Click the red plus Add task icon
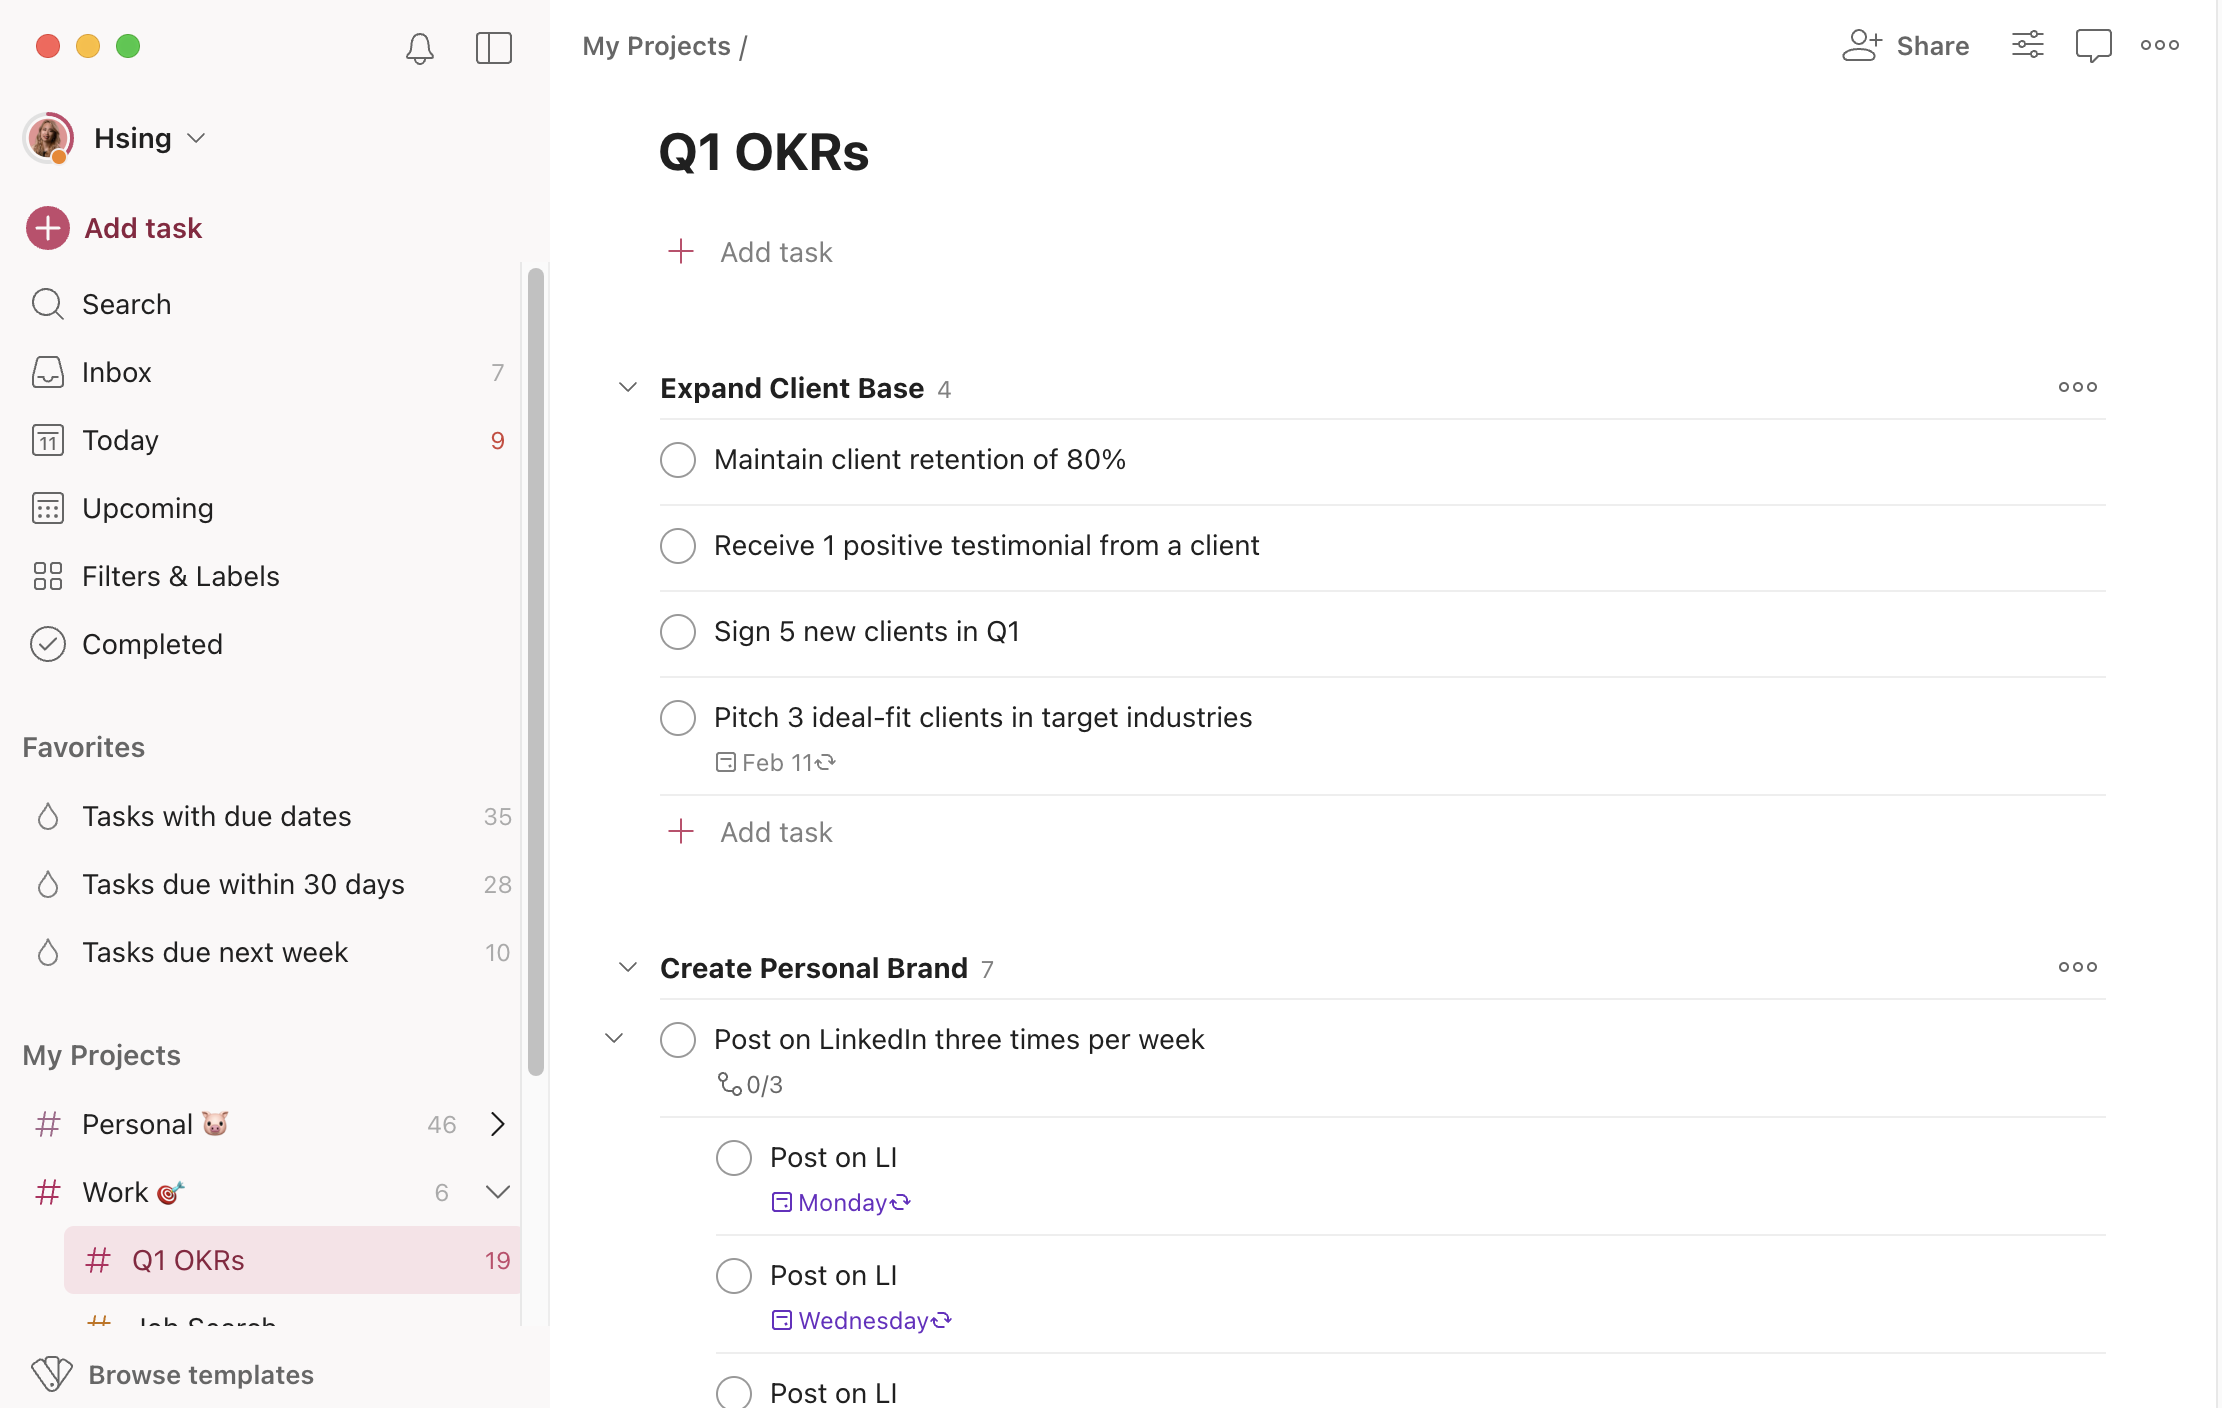 coord(47,228)
